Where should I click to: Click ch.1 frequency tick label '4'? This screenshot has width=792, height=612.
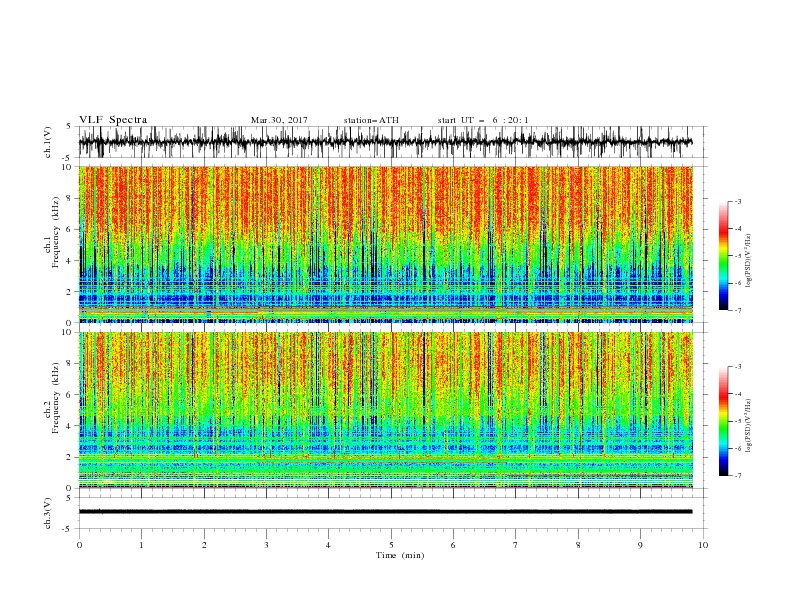[70, 261]
